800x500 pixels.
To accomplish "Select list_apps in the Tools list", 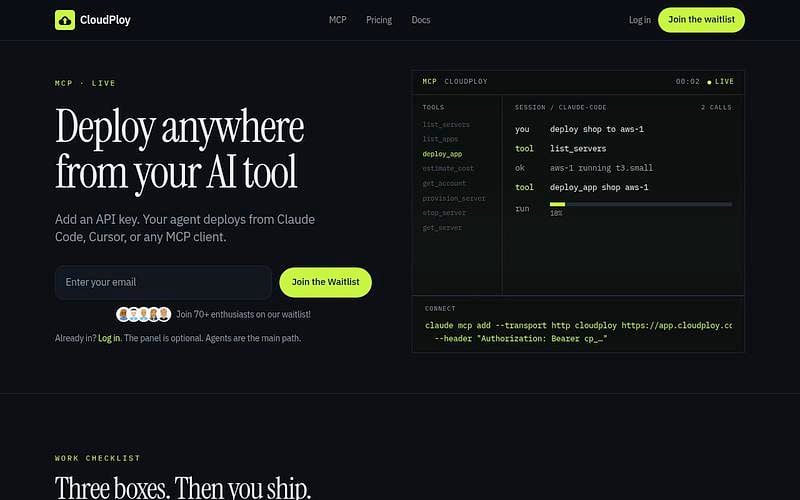I will pos(440,139).
